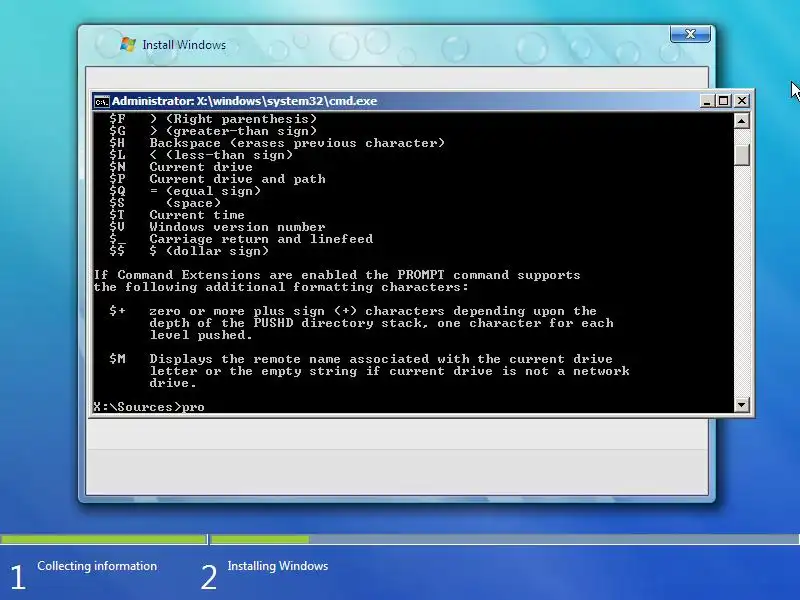Click the command prompt line X:\Sources>pro
Screen dimensions: 800x600
point(149,407)
